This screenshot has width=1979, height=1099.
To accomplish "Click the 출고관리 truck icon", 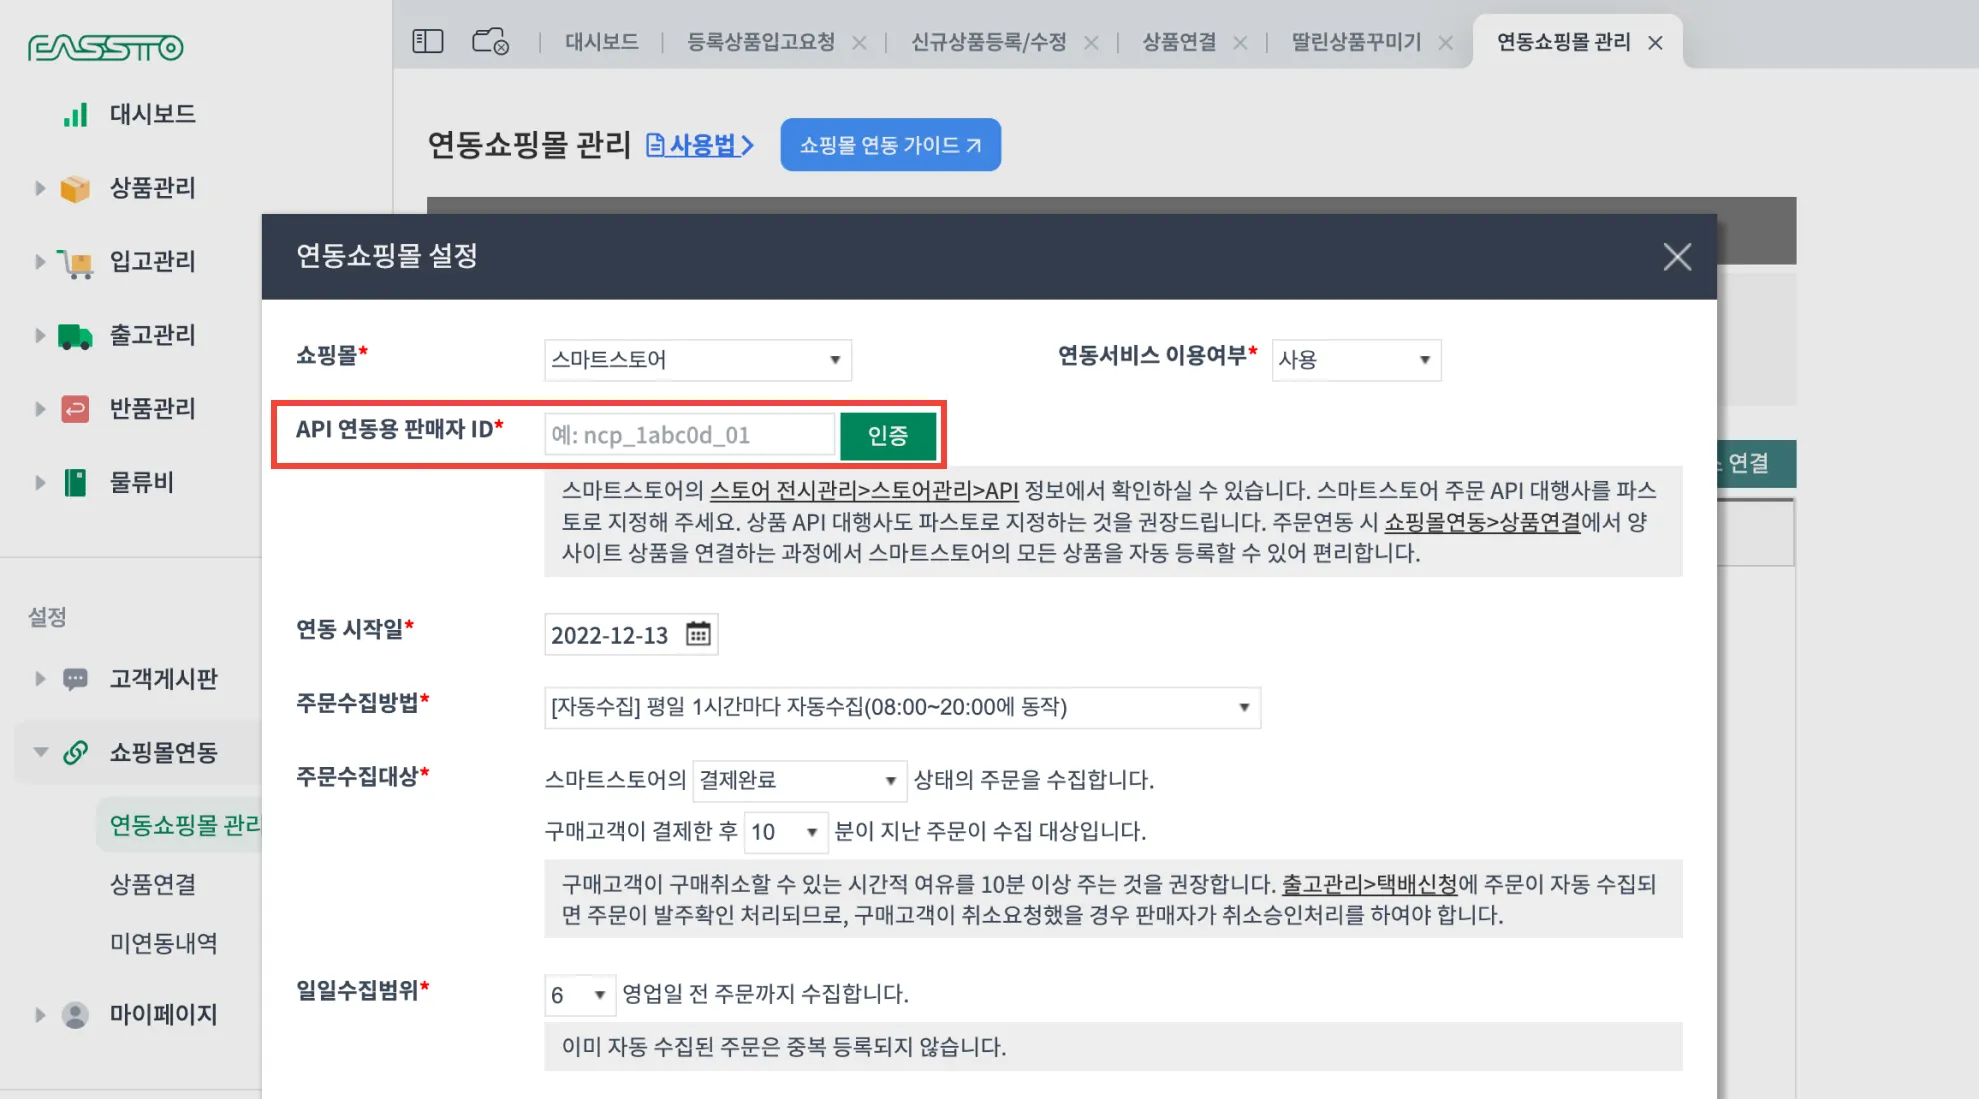I will [75, 335].
